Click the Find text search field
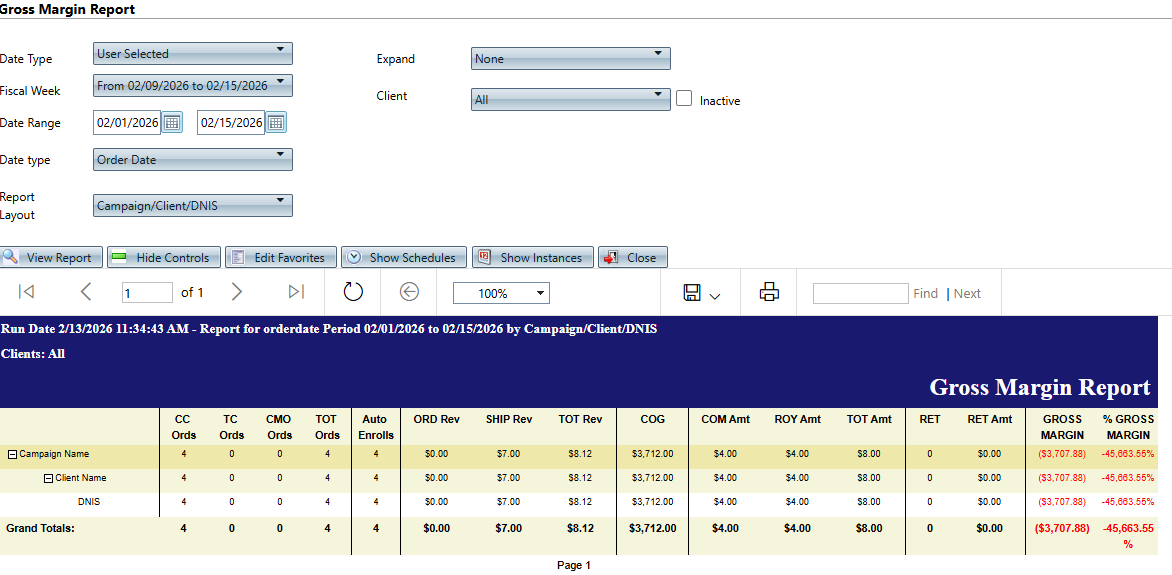Screen dimensions: 1172x575 (x=860, y=293)
